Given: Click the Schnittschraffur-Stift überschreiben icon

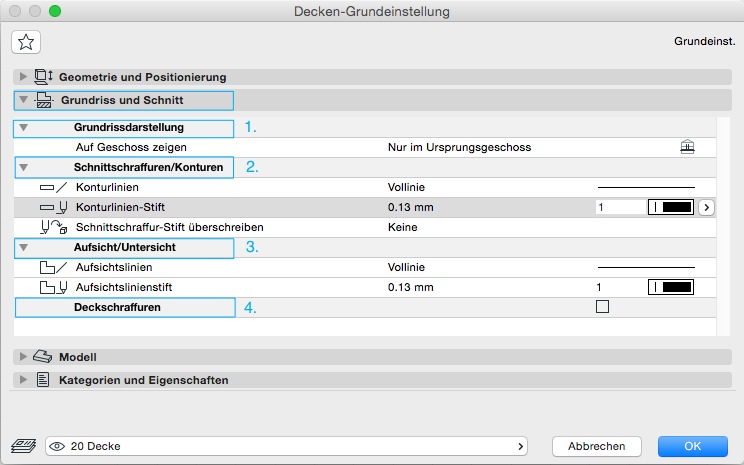Looking at the screenshot, I should (x=52, y=227).
